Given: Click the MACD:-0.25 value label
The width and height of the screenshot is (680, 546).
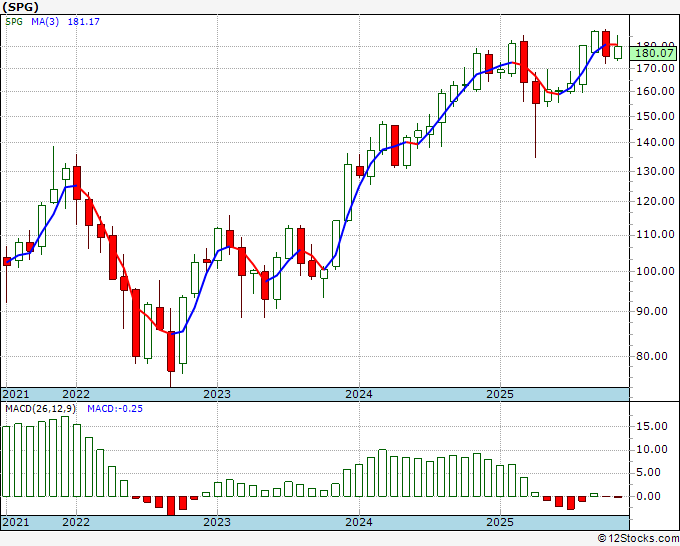Looking at the screenshot, I should (x=115, y=409).
